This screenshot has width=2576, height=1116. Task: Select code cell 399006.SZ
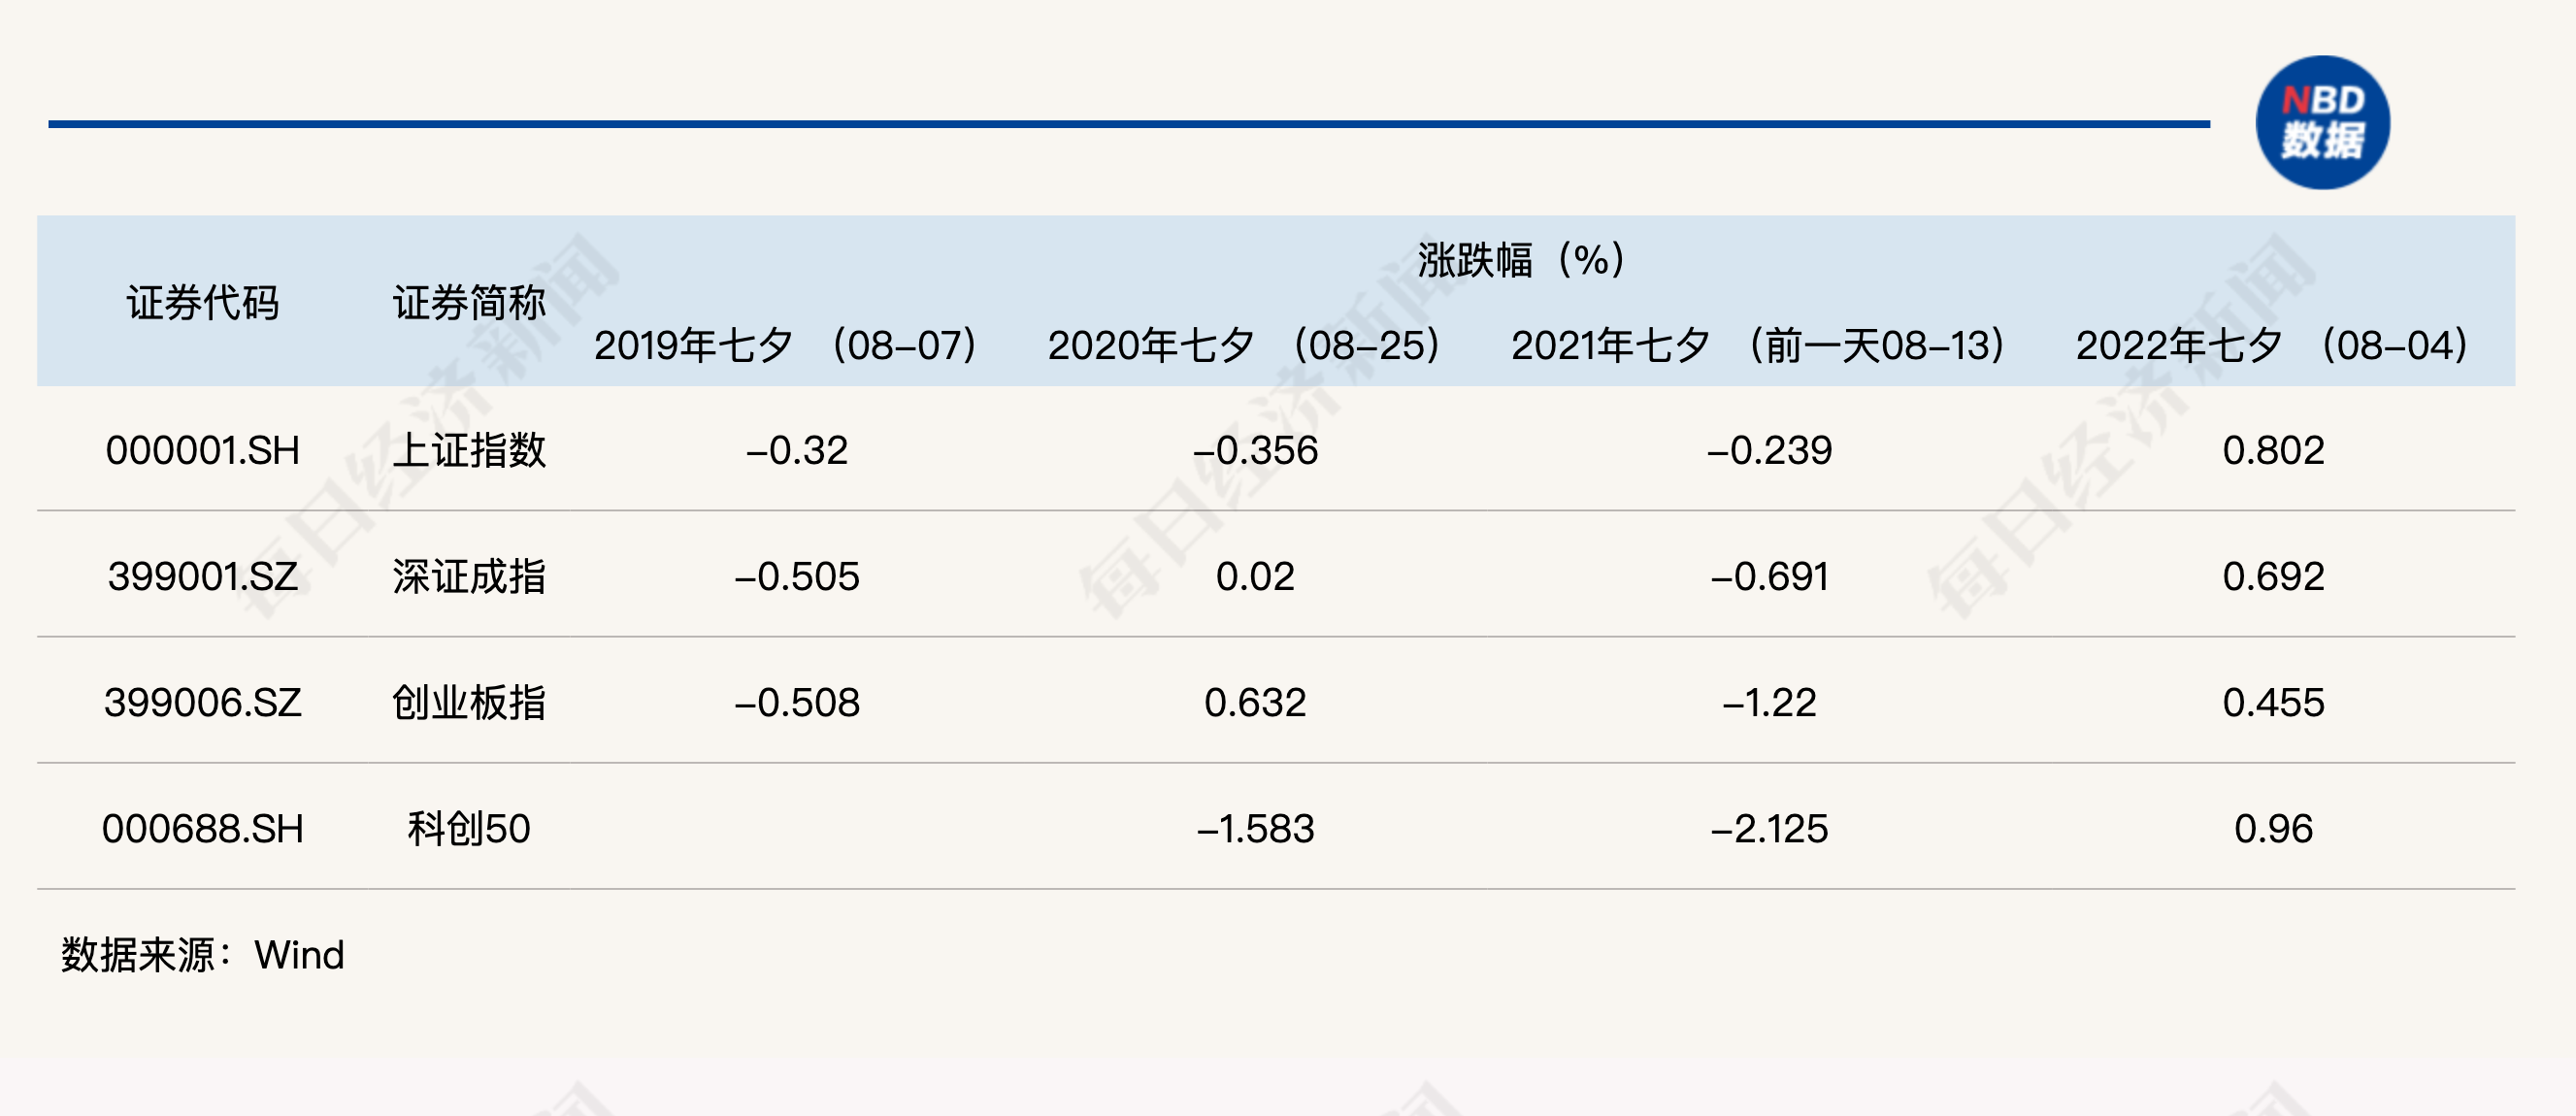(202, 702)
